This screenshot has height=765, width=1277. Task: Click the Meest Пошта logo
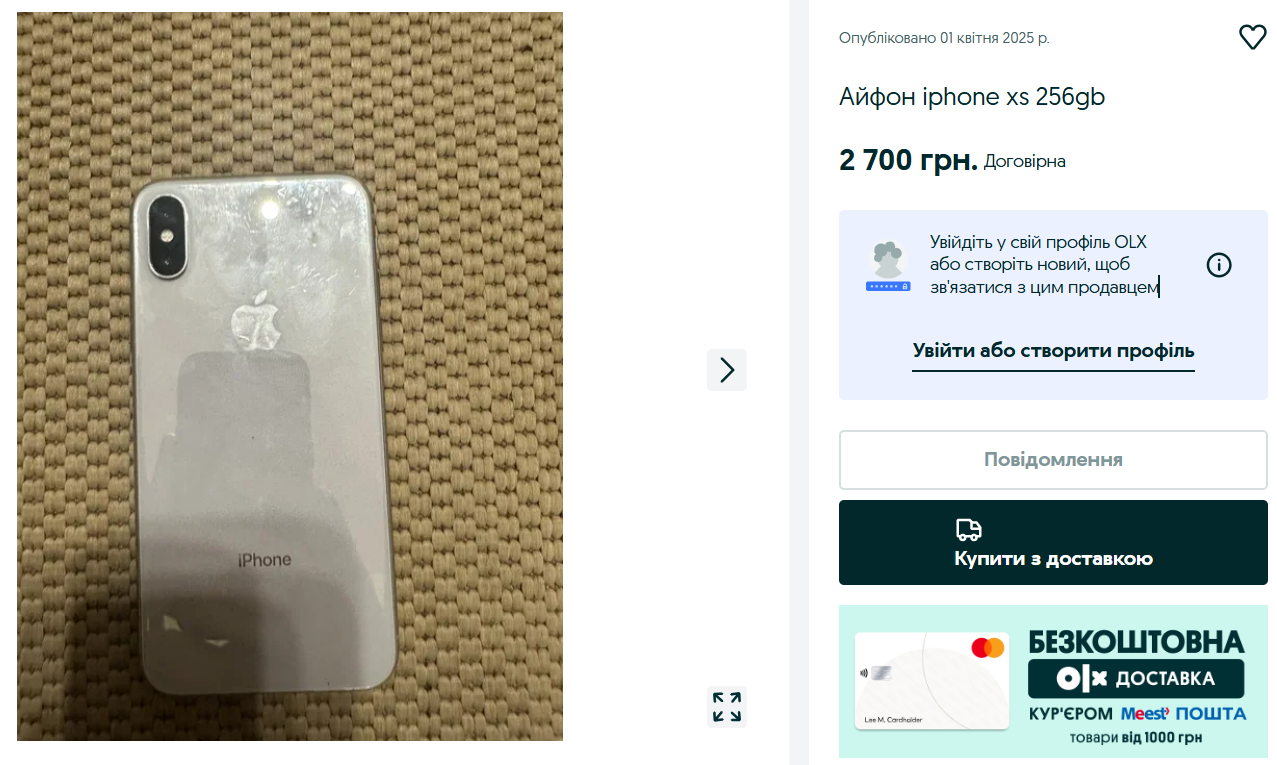(x=1183, y=714)
